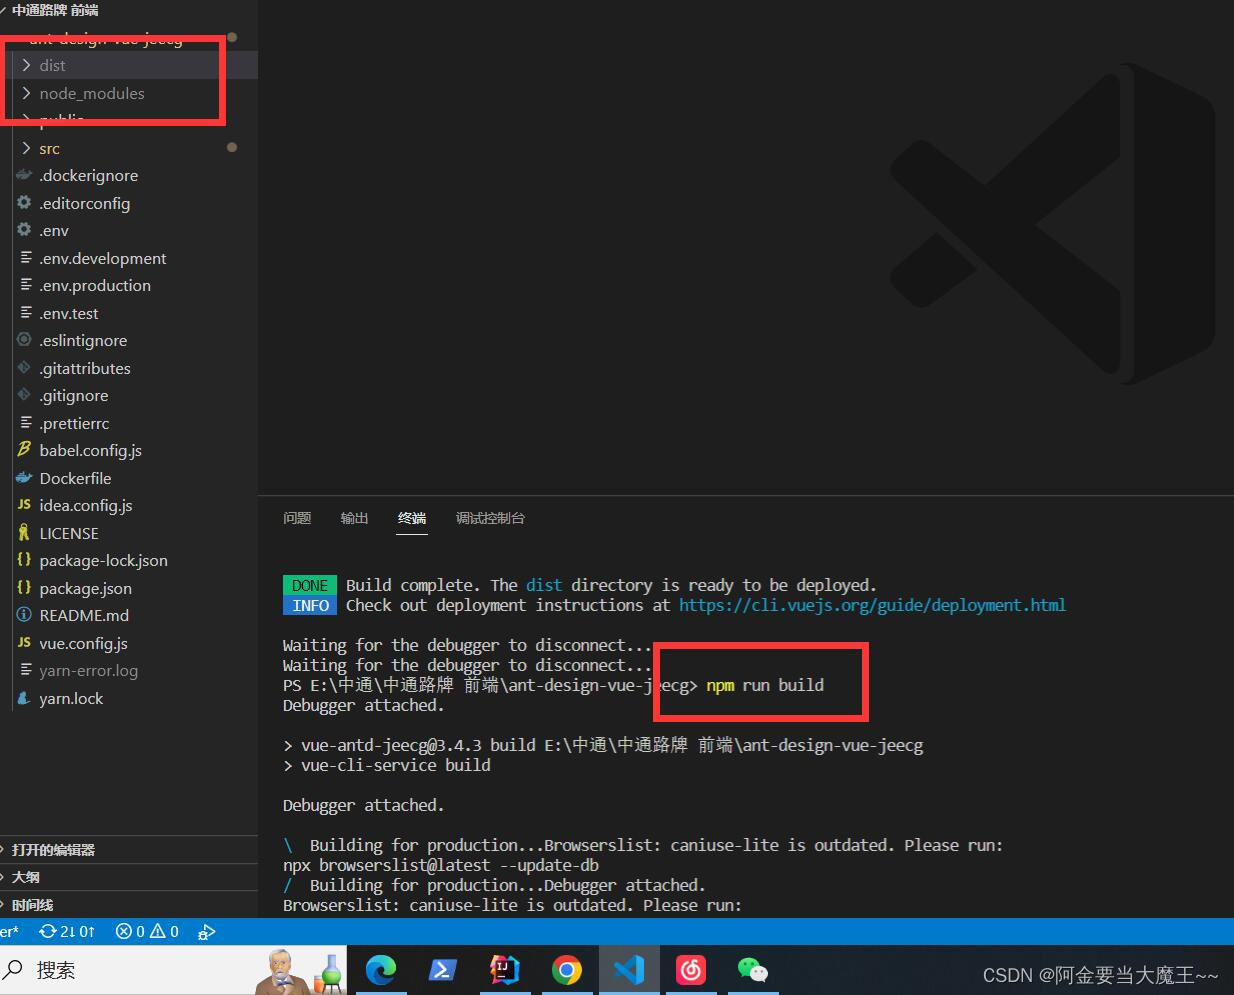
Task: Open the 调试控制台 tab
Action: [x=490, y=518]
